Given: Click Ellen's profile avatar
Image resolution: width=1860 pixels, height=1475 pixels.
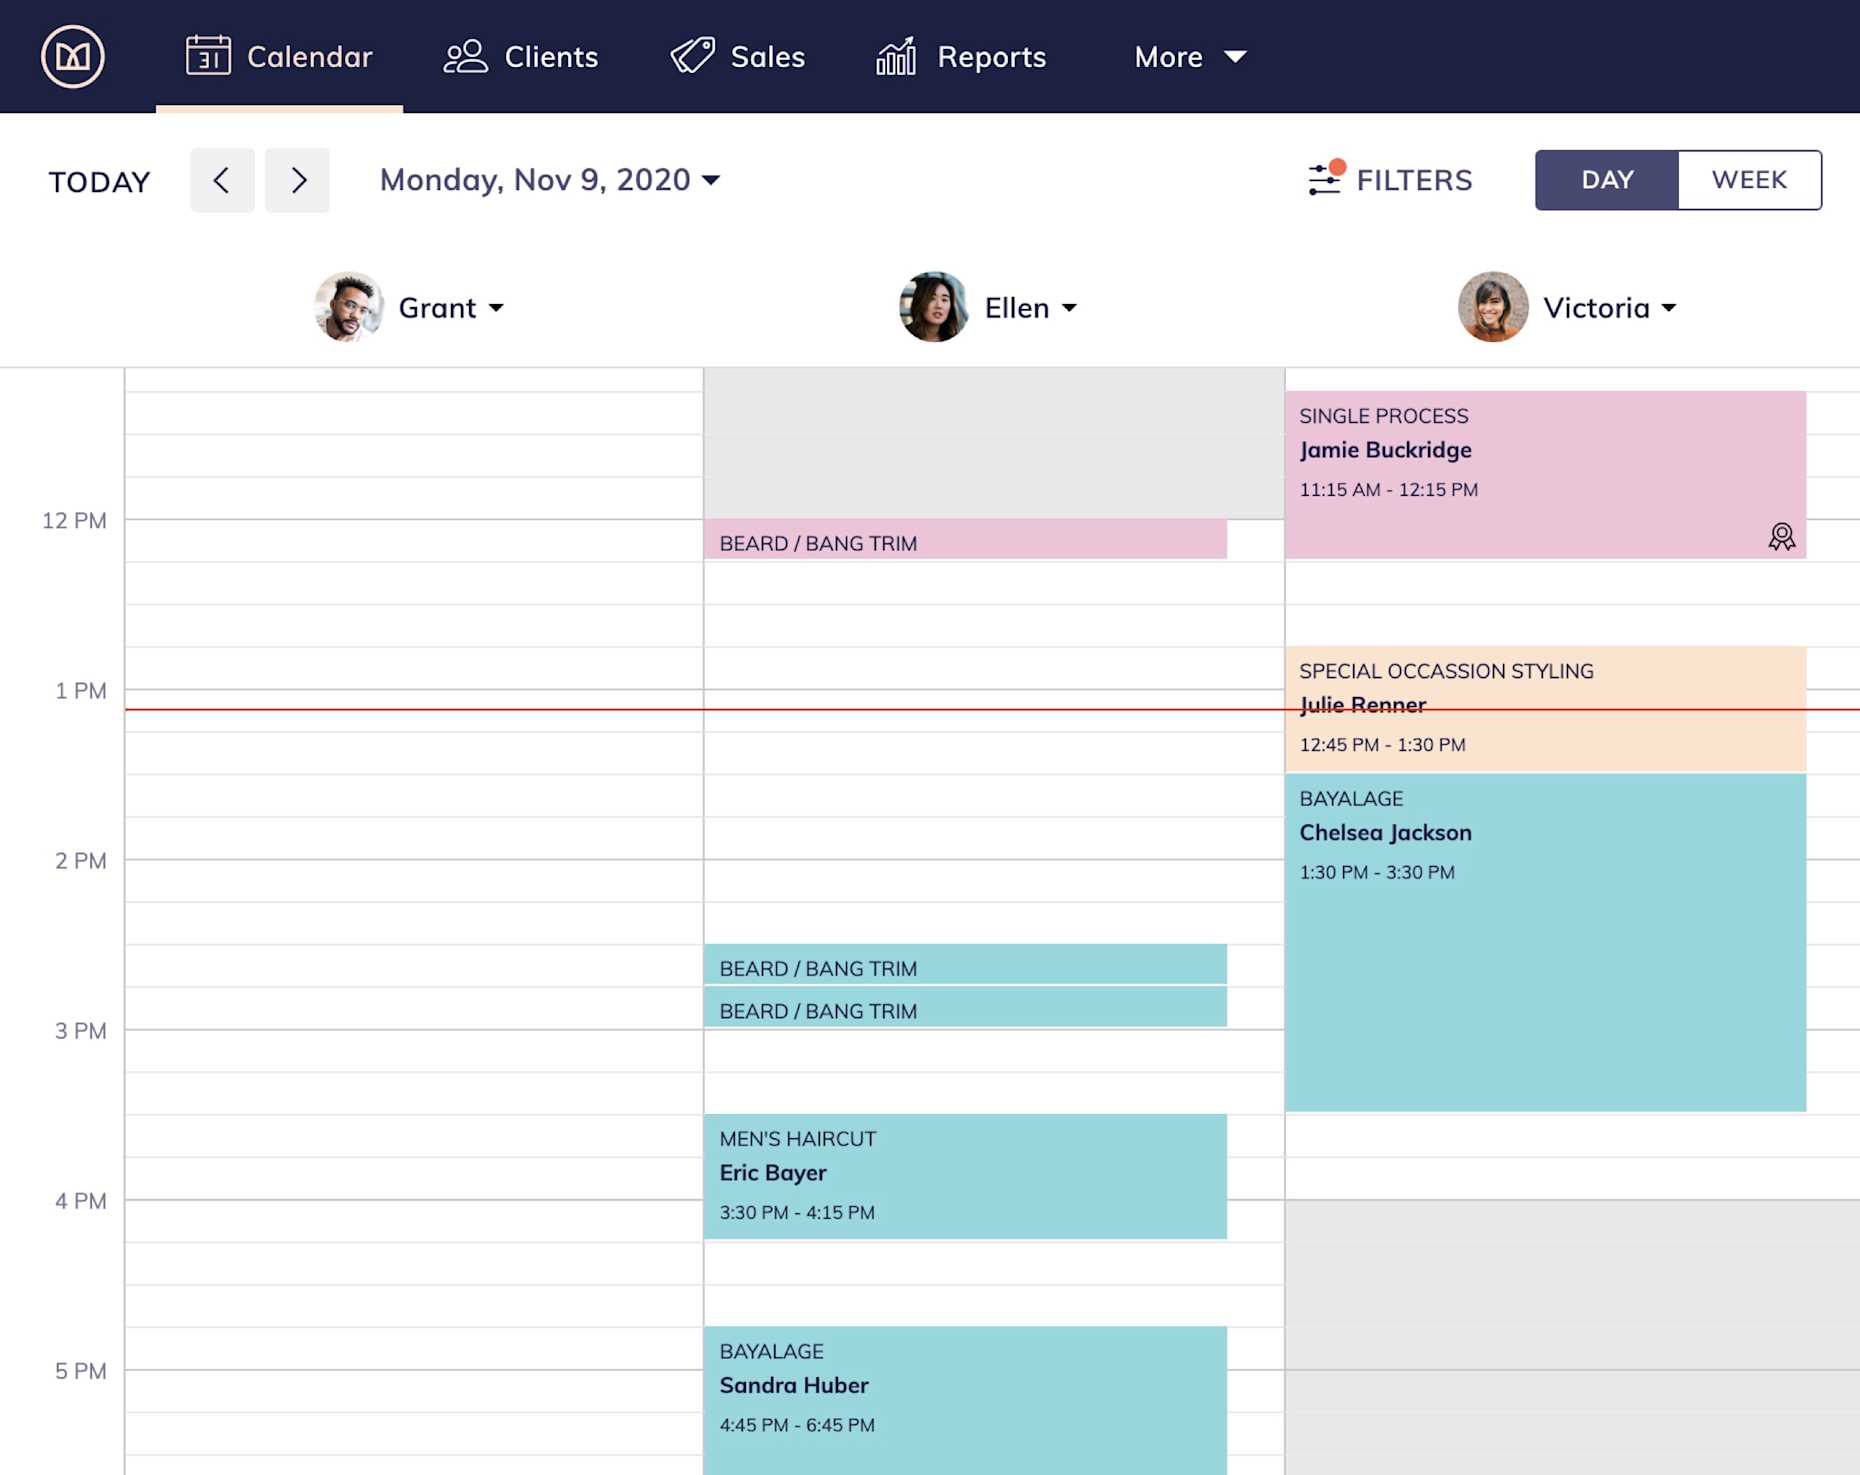Looking at the screenshot, I should [933, 307].
